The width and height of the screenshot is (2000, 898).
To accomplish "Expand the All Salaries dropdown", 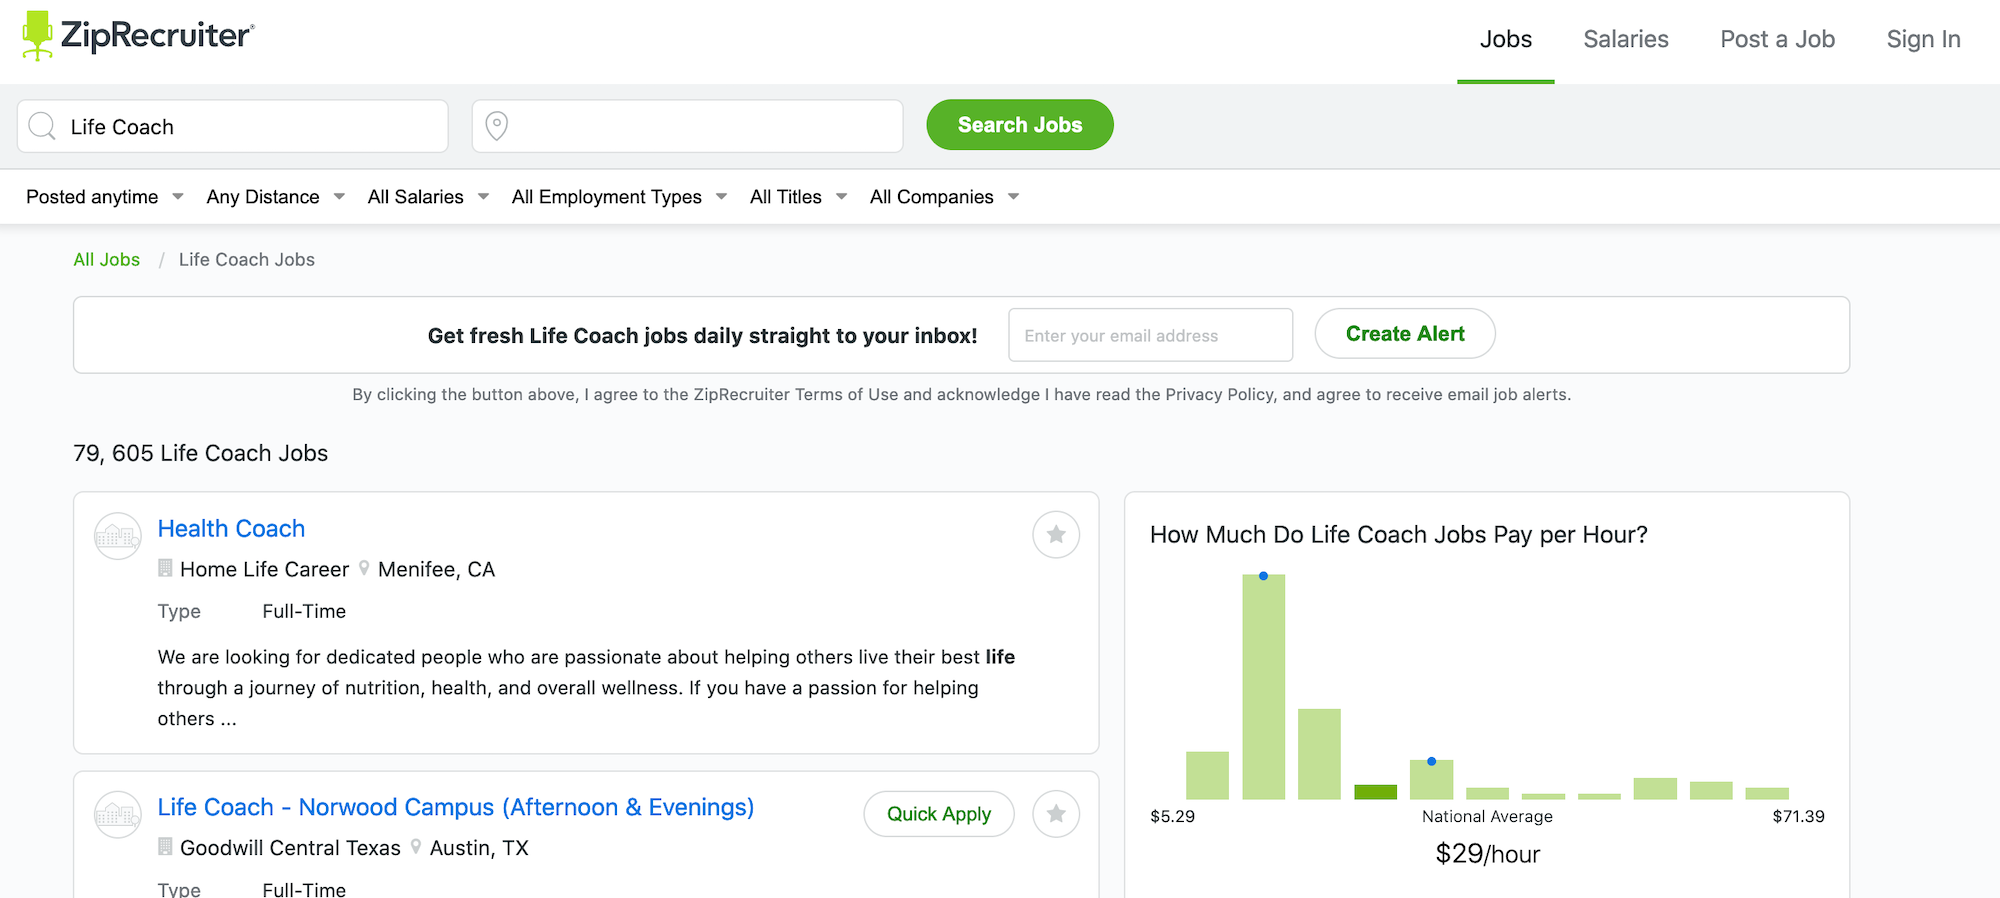I will (x=429, y=197).
